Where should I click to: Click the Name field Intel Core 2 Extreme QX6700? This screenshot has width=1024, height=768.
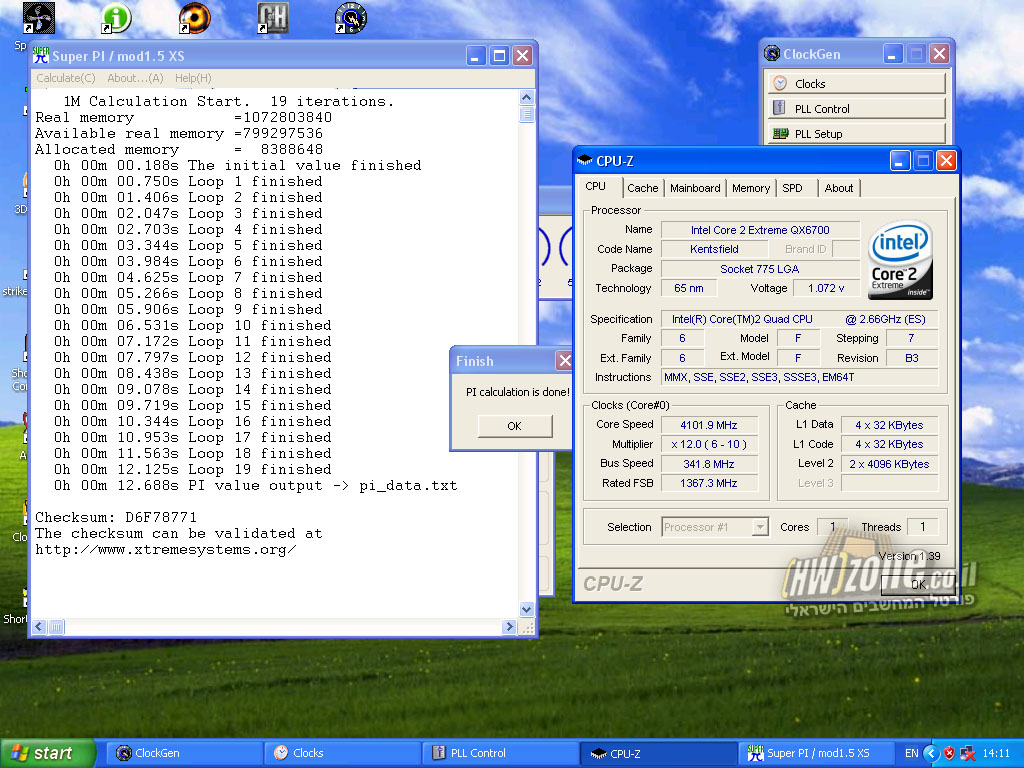click(760, 230)
